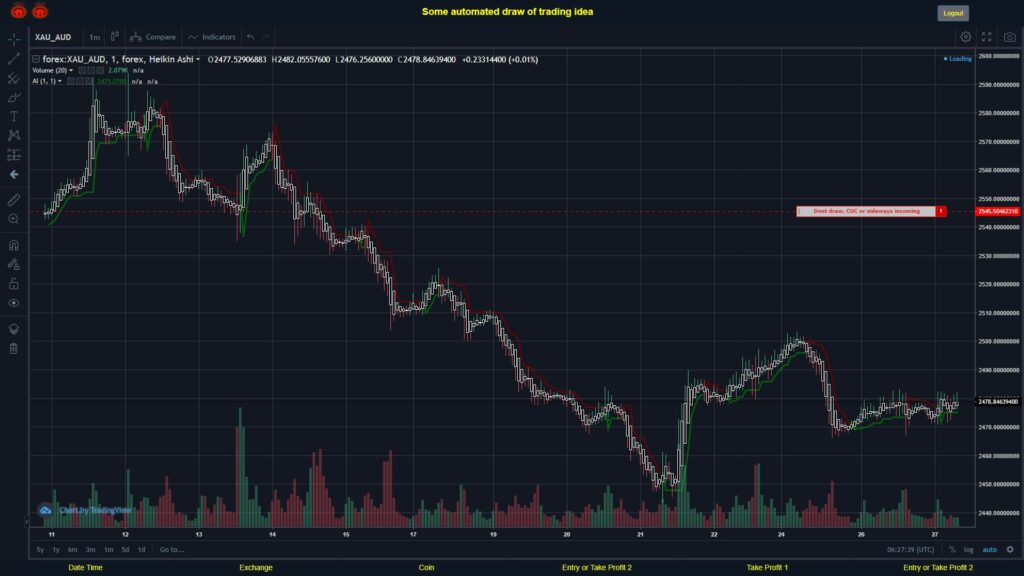Set the time range to 5y
The image size is (1024, 576).
pos(40,550)
